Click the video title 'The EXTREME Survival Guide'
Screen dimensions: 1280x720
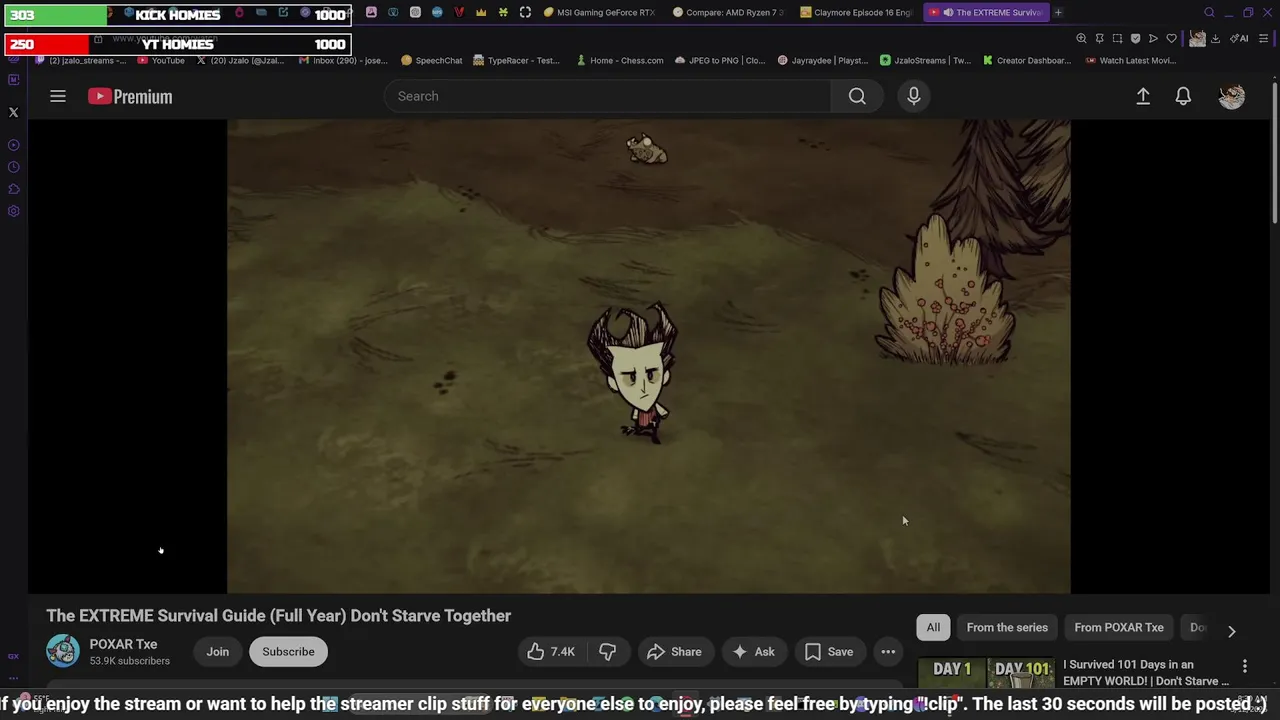tap(278, 616)
